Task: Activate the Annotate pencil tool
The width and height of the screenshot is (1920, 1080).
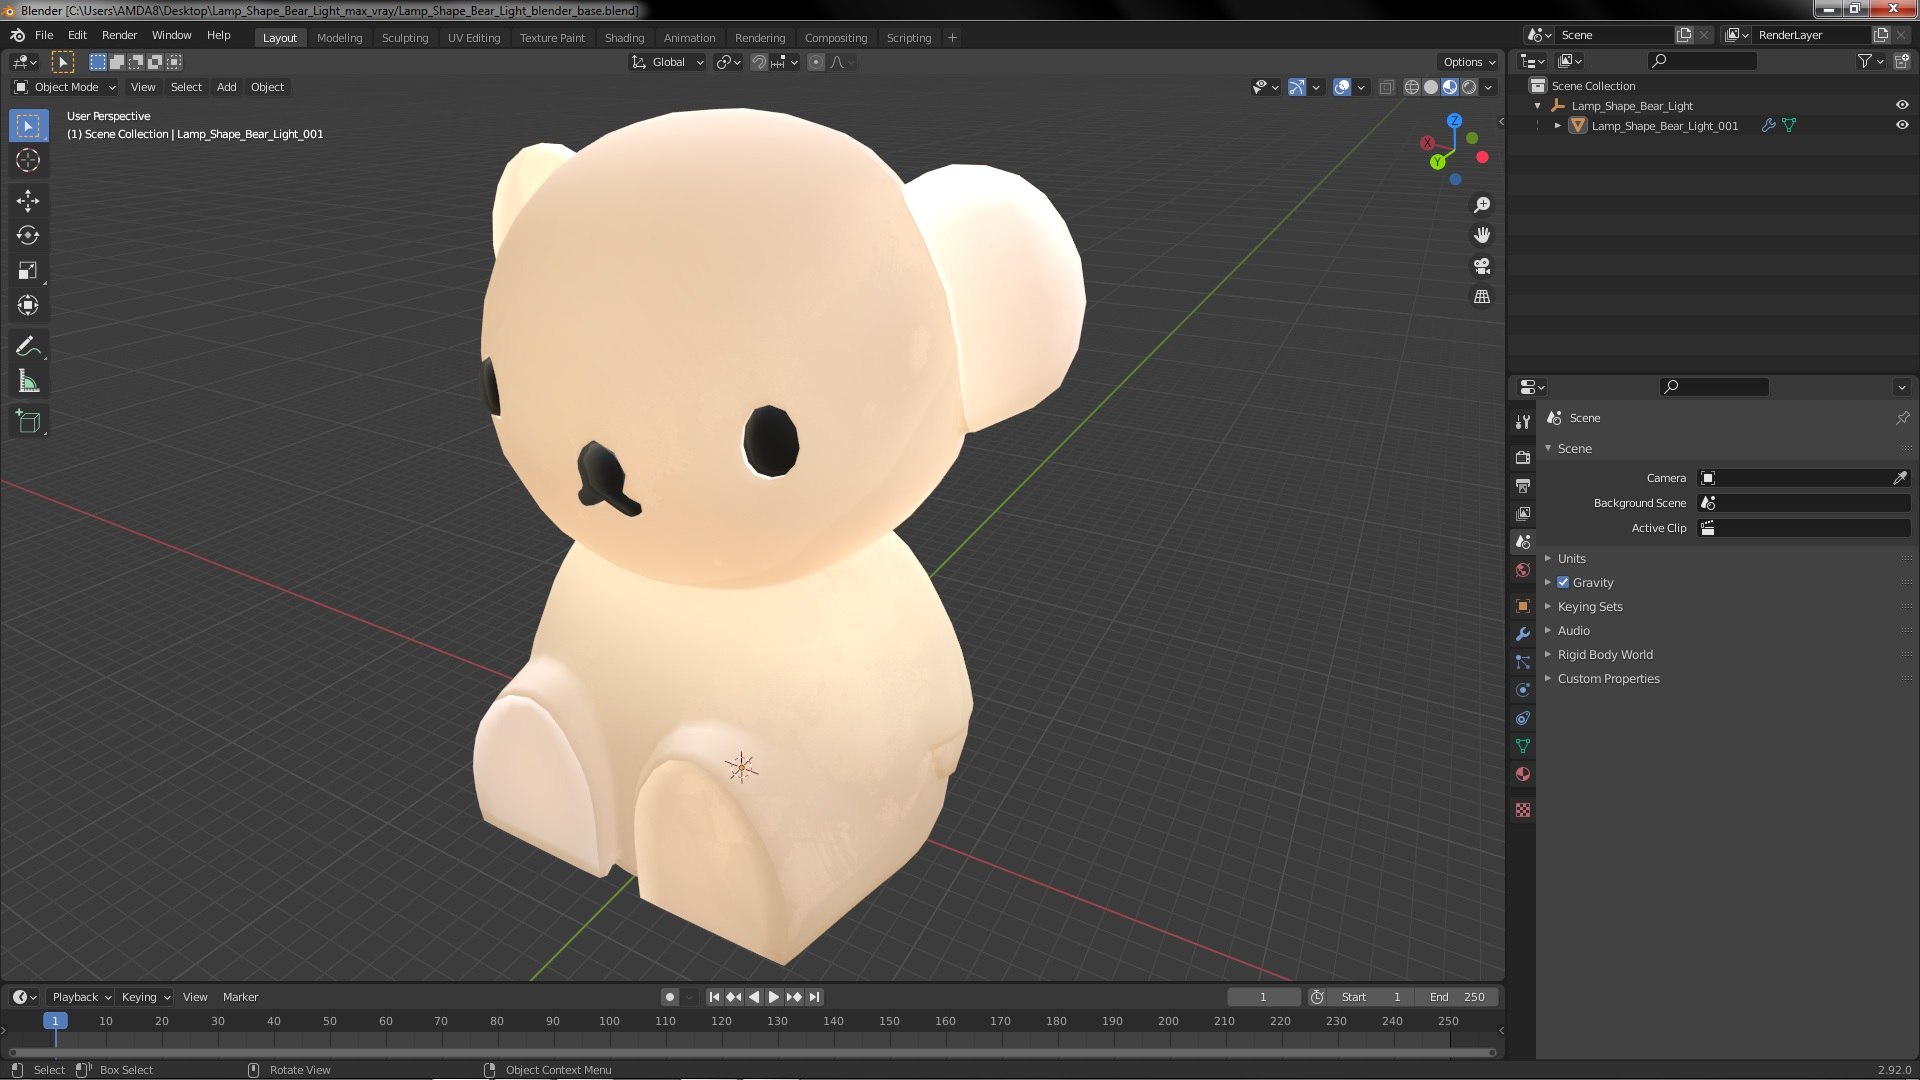Action: [x=28, y=347]
